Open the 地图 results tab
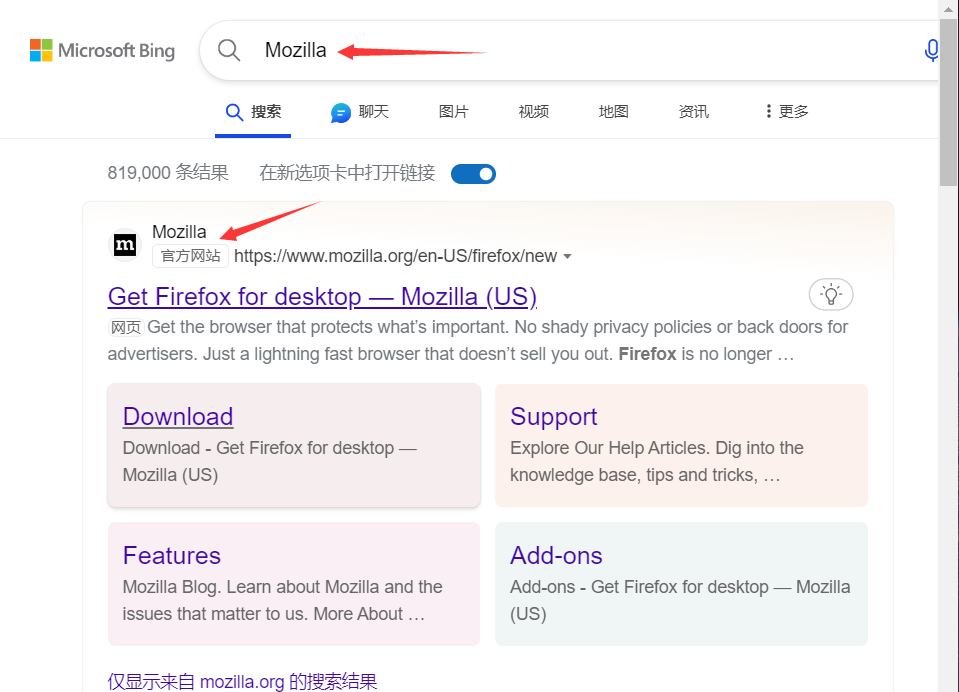Screen dimensions: 959x692 click(x=613, y=111)
